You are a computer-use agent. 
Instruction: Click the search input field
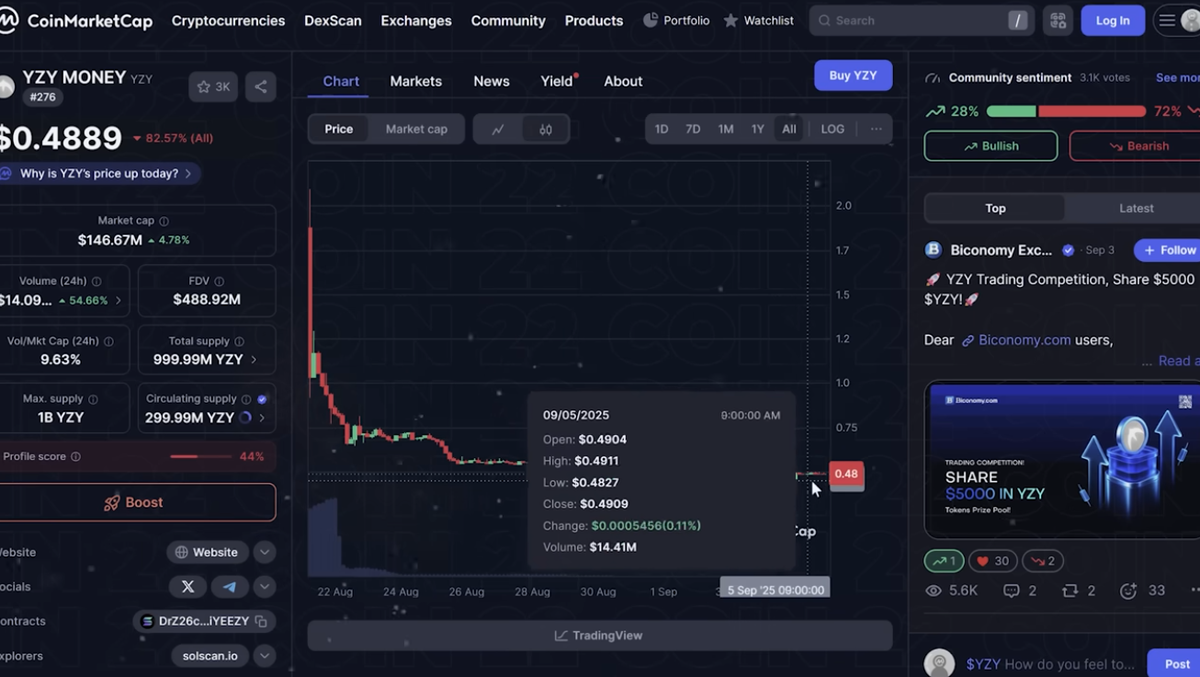(x=920, y=20)
